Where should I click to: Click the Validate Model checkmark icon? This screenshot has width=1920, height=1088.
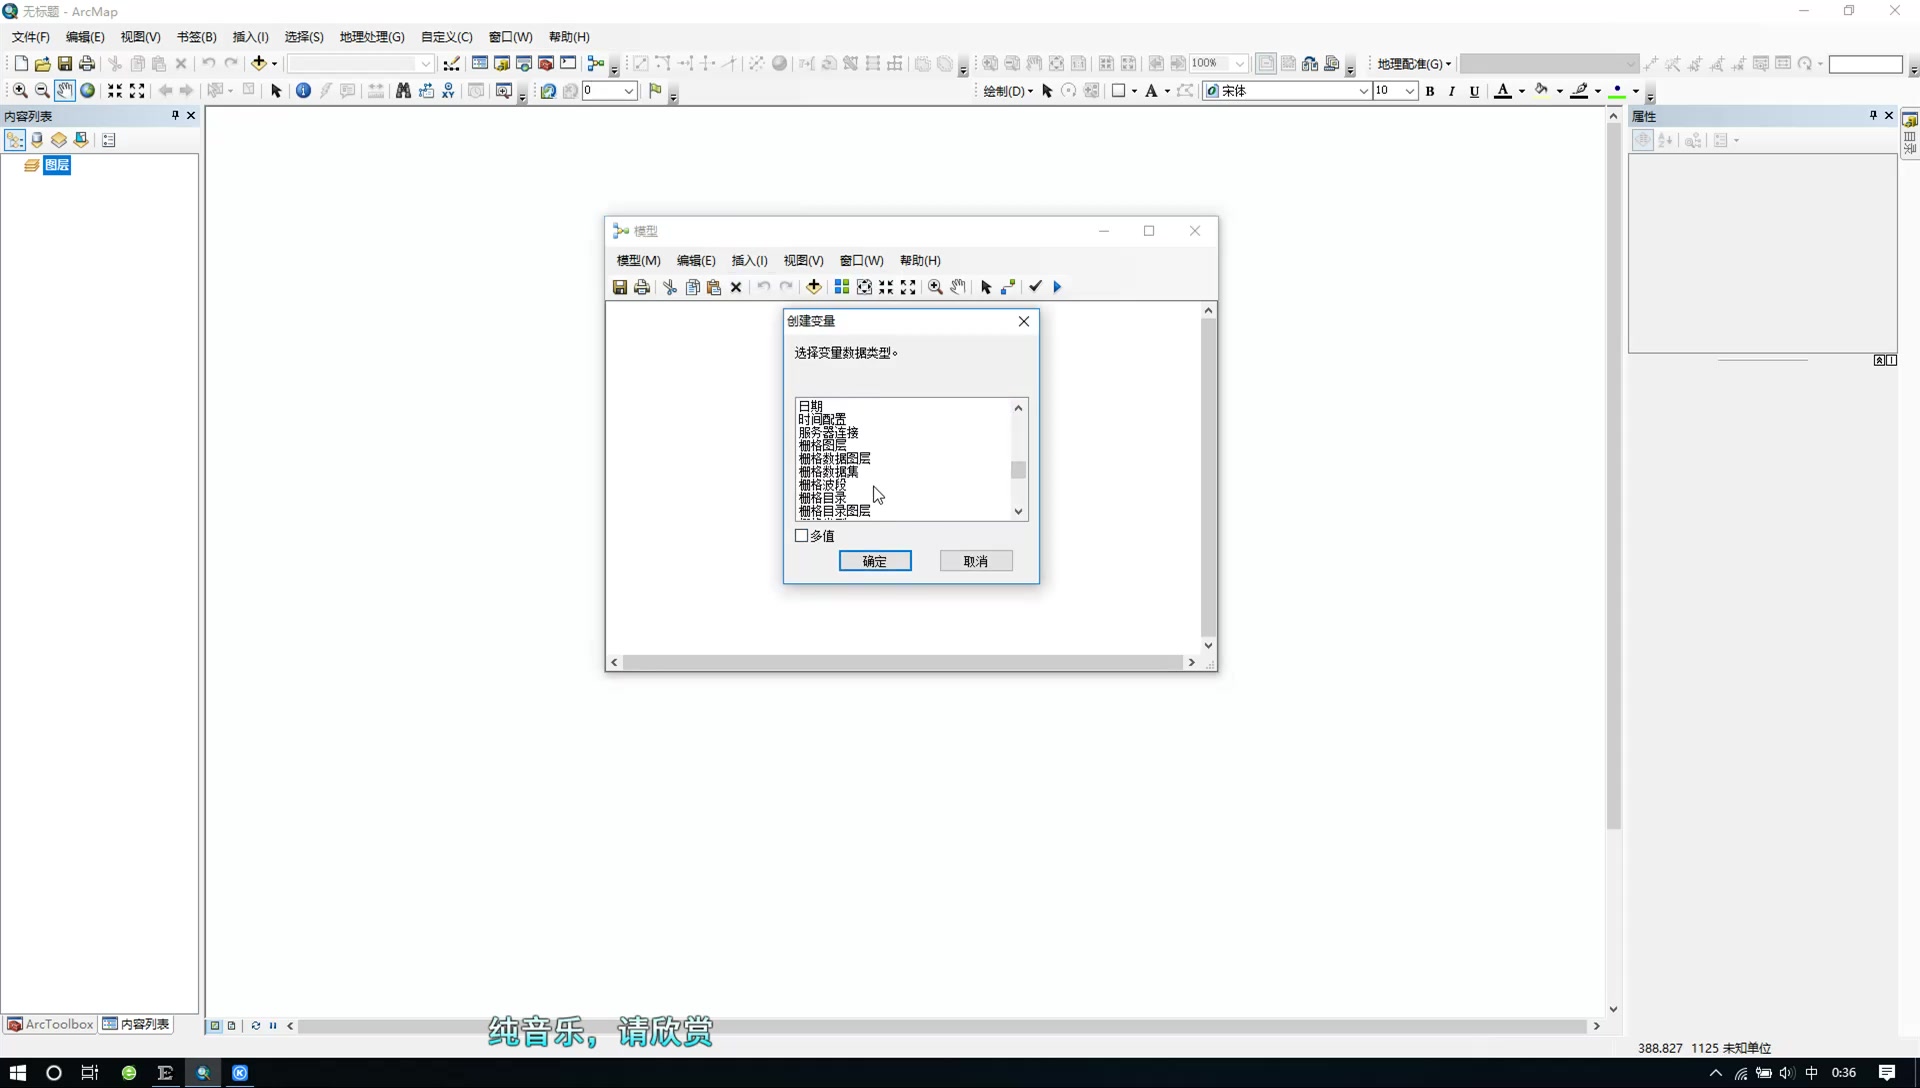click(x=1035, y=287)
